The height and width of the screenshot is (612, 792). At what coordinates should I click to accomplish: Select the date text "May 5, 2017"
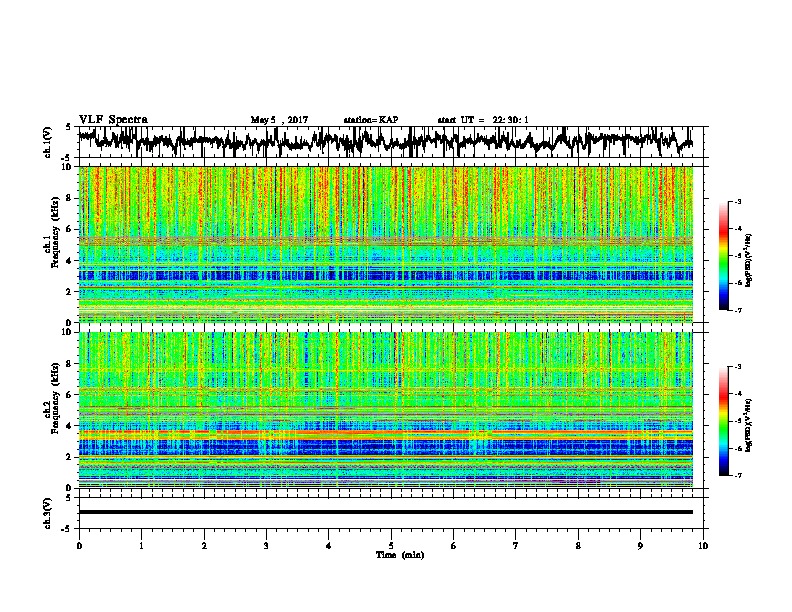pyautogui.click(x=279, y=120)
